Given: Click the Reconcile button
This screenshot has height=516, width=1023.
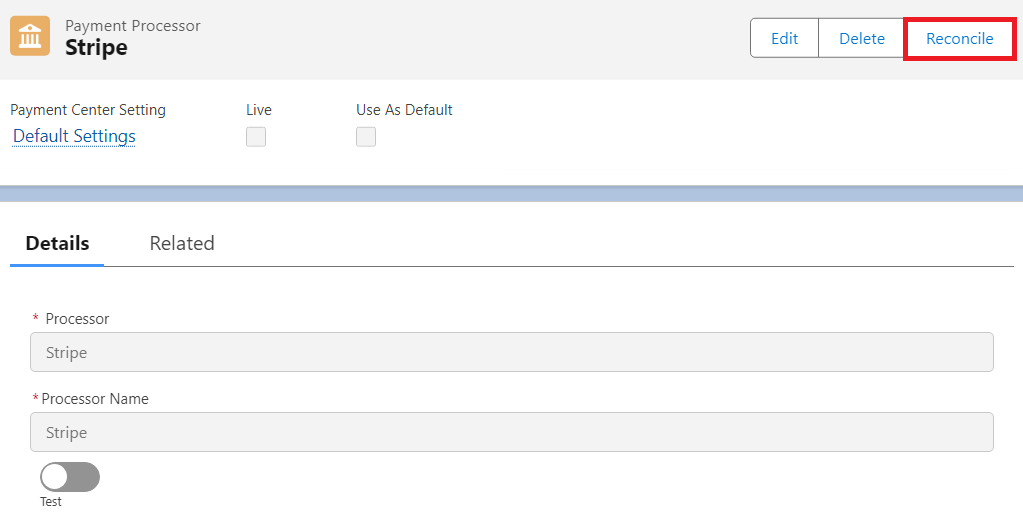Looking at the screenshot, I should click(x=959, y=39).
